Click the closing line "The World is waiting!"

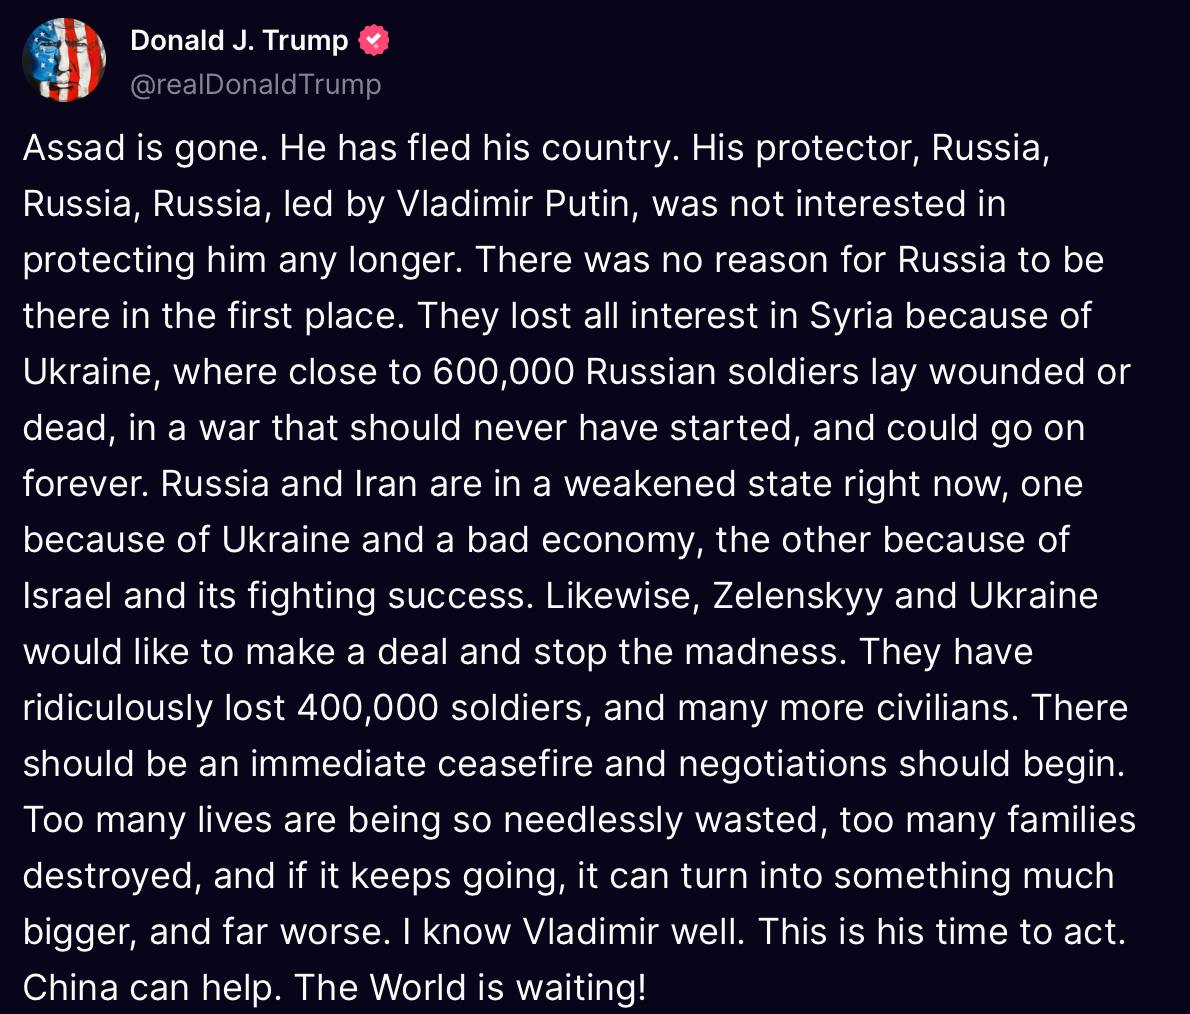pos(470,988)
